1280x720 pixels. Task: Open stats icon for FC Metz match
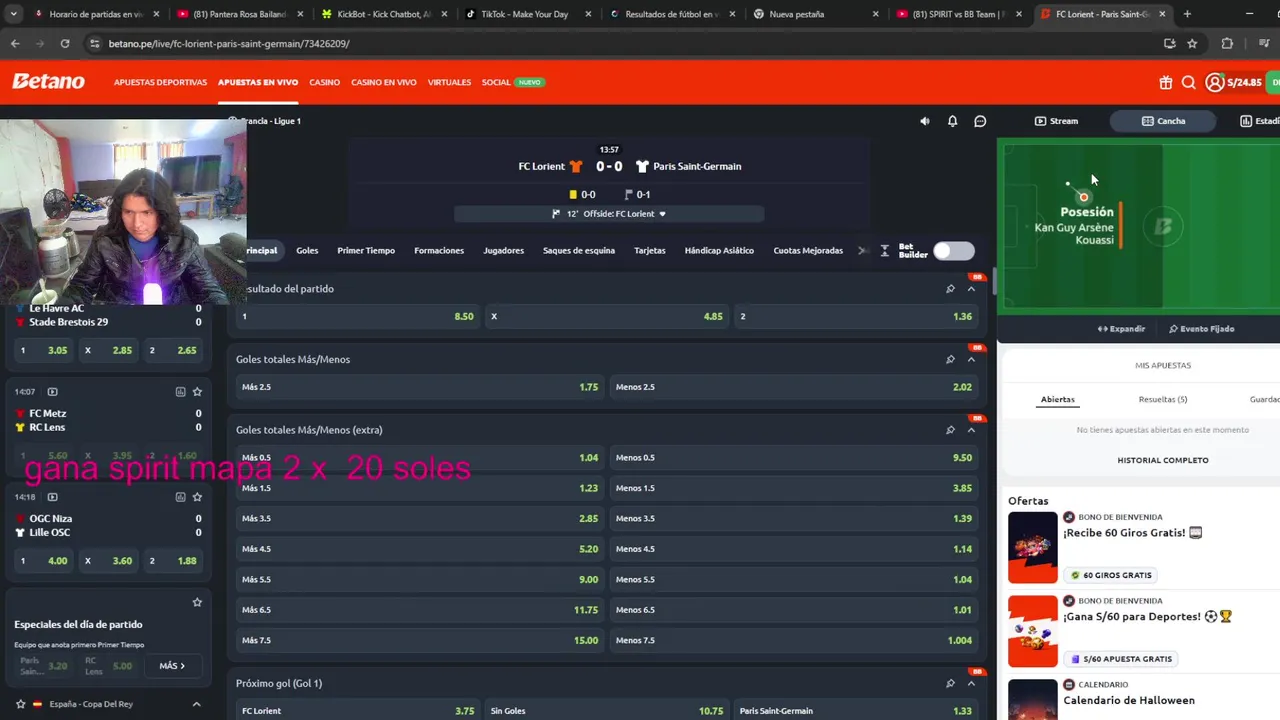[x=180, y=392]
